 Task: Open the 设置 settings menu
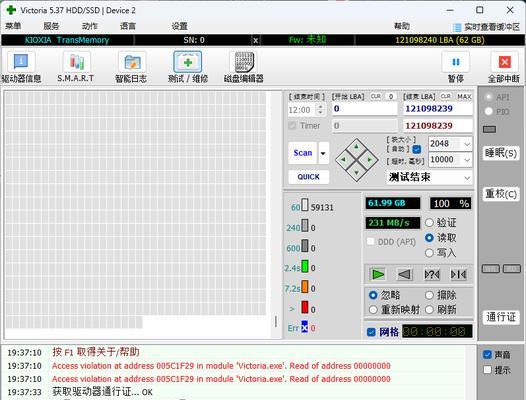pyautogui.click(x=179, y=26)
